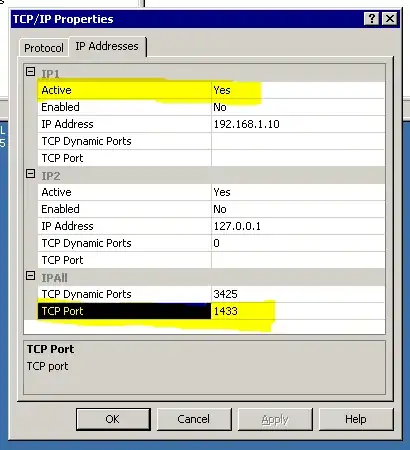Viewport: 410px width, 450px height.
Task: Click the Apply button
Action: [275, 419]
